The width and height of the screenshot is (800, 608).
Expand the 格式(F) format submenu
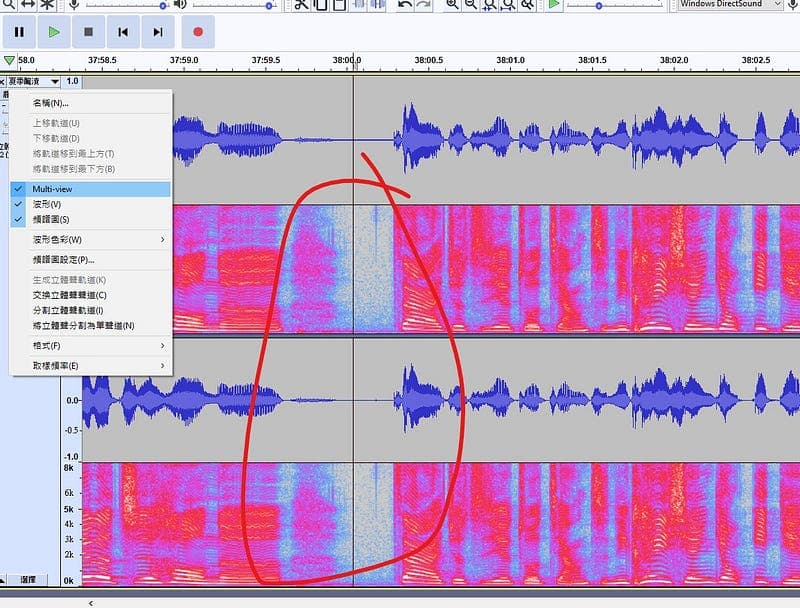pyautogui.click(x=91, y=345)
